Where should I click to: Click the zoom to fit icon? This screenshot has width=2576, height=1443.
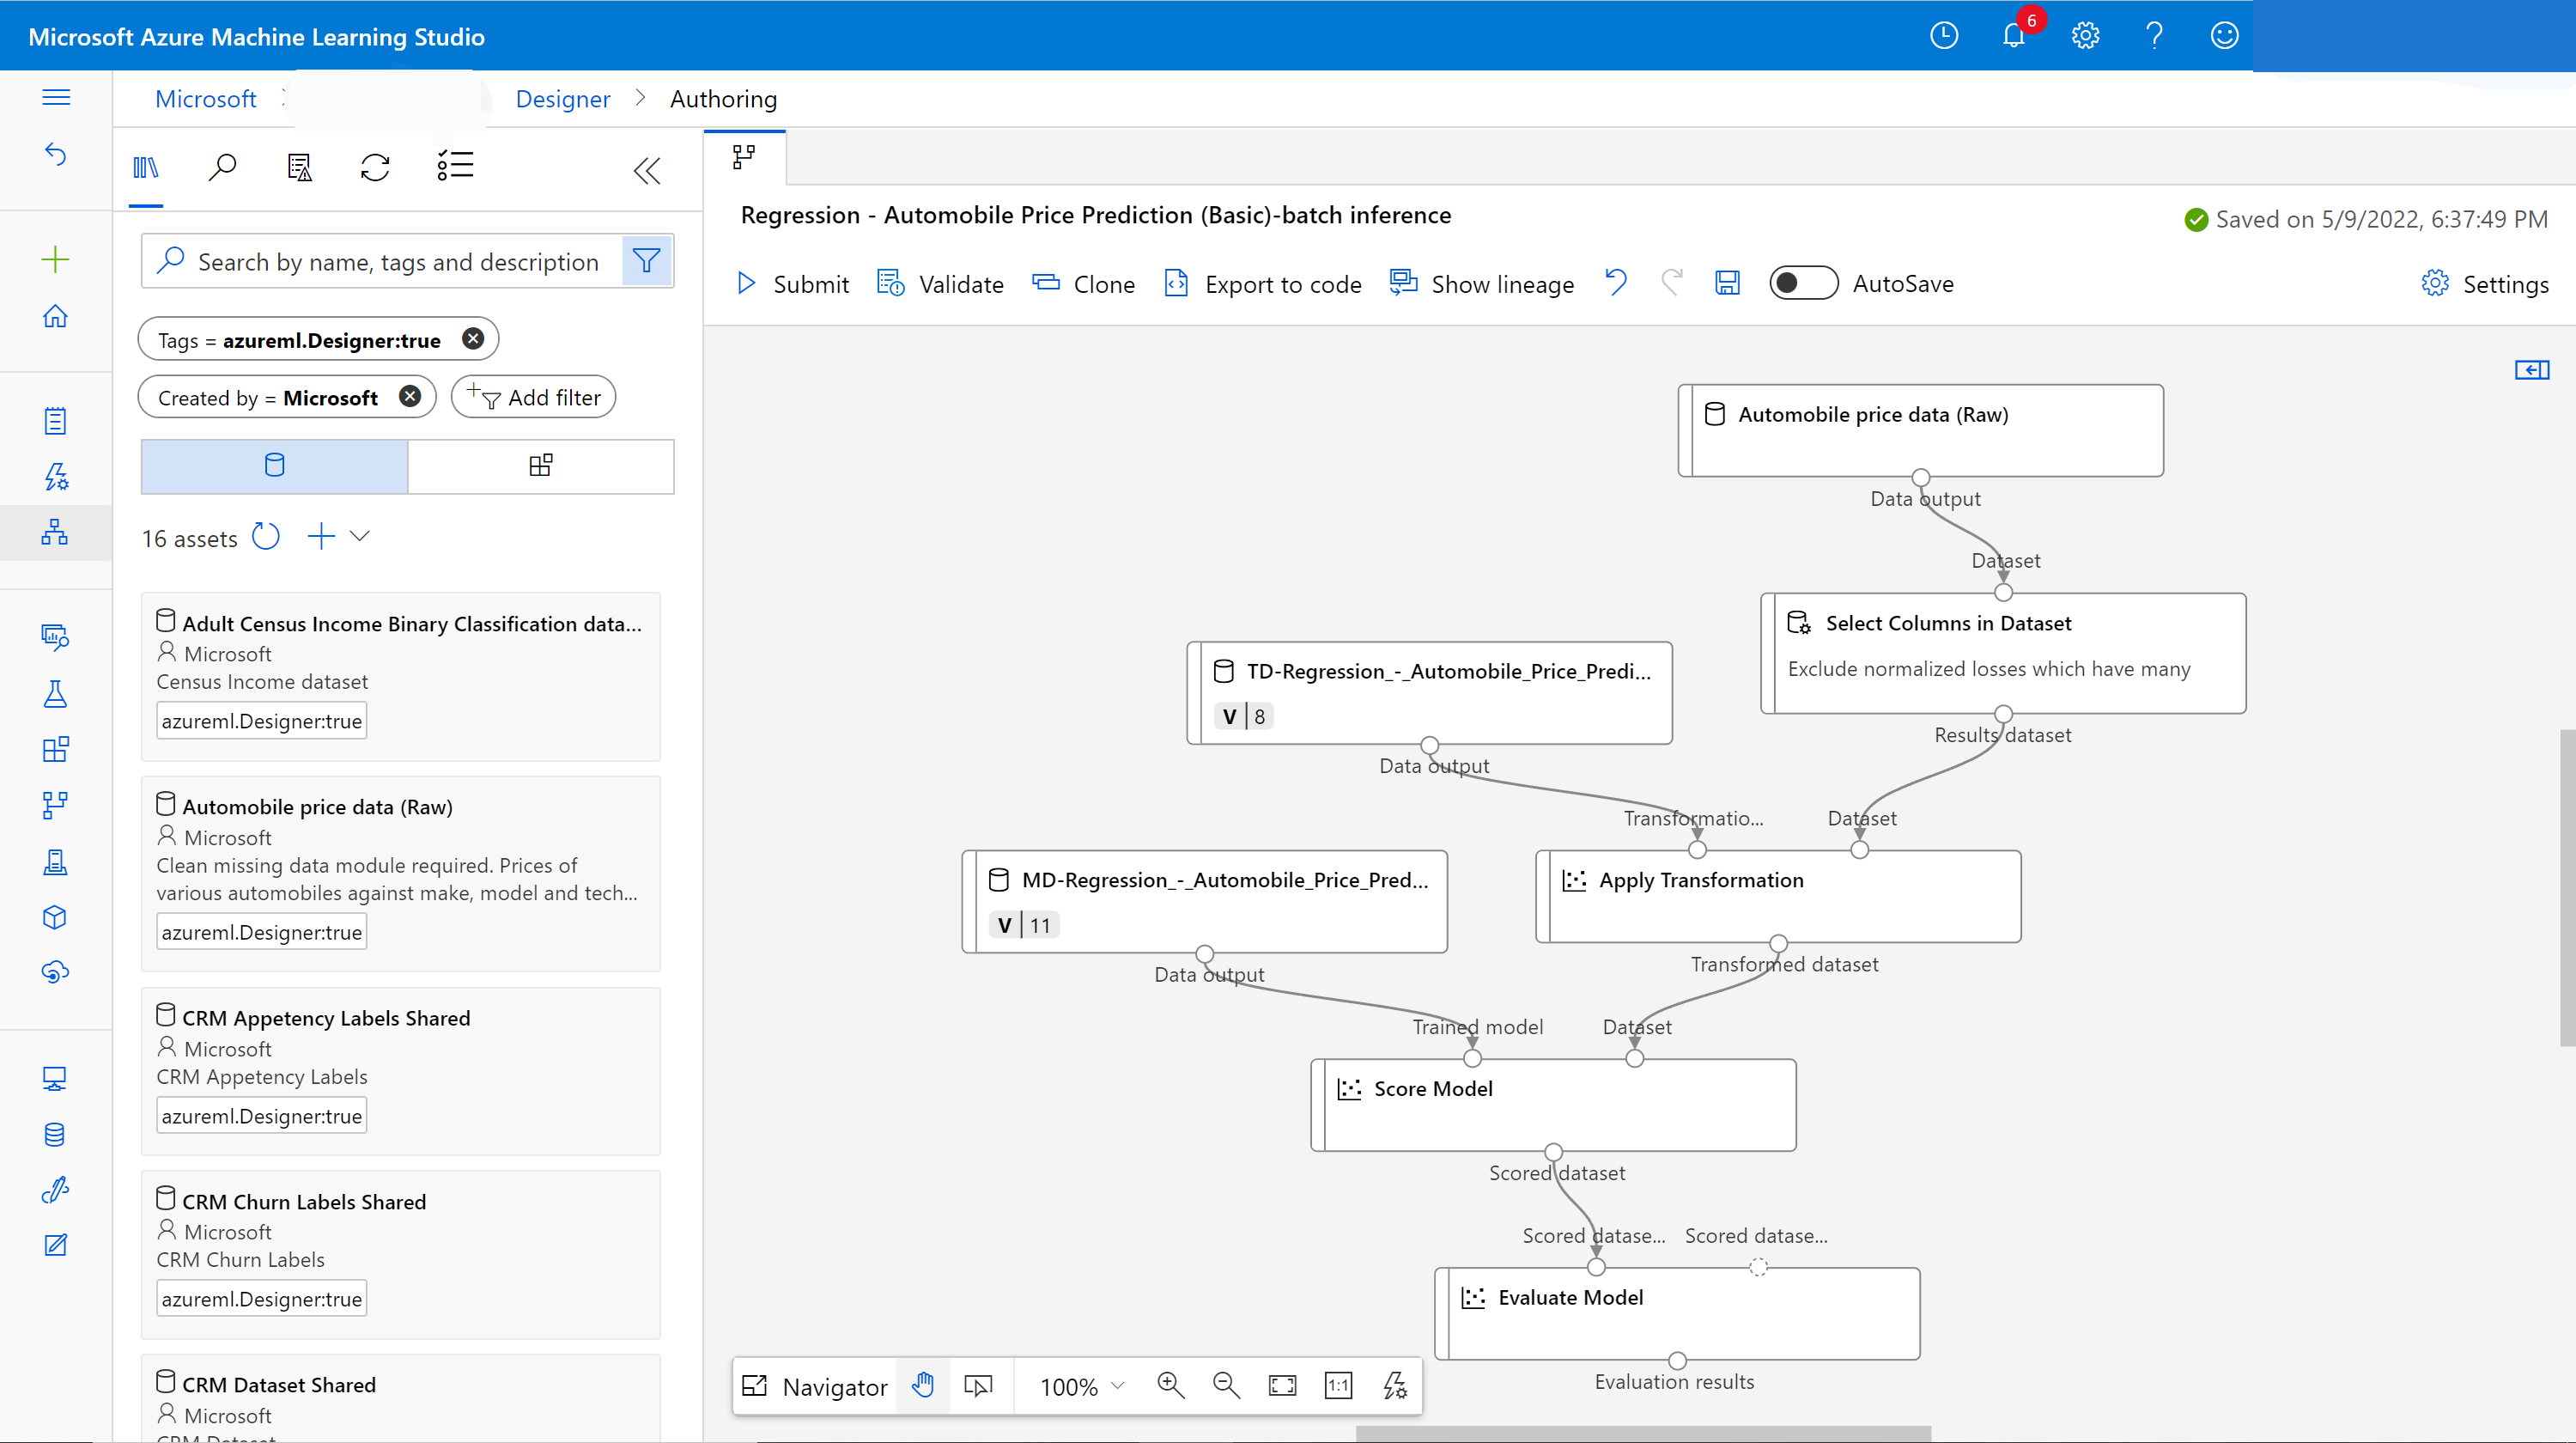tap(1282, 1386)
